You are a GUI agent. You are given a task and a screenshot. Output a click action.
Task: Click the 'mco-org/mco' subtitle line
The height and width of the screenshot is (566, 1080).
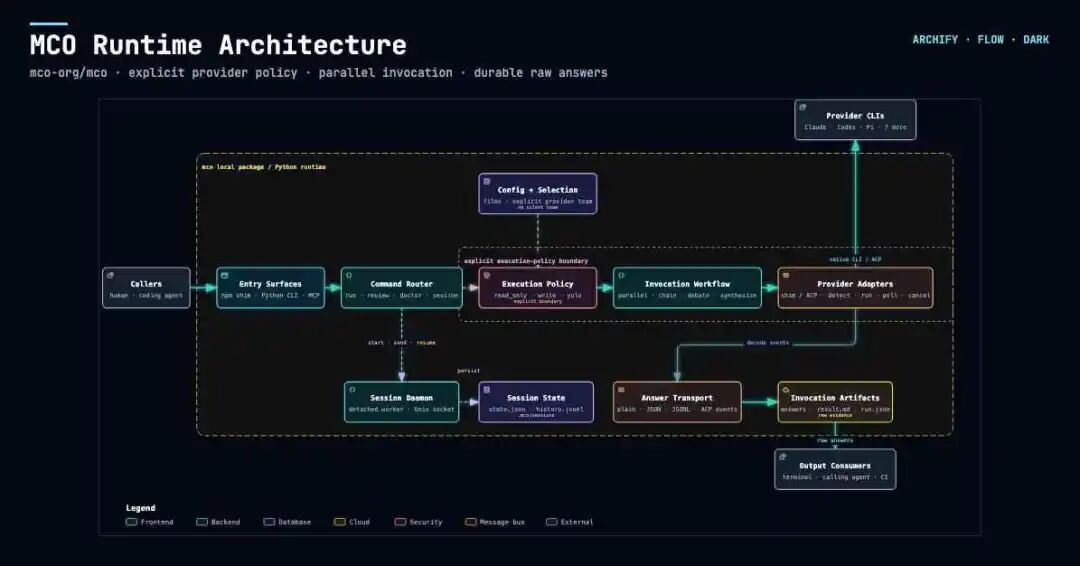pos(318,73)
